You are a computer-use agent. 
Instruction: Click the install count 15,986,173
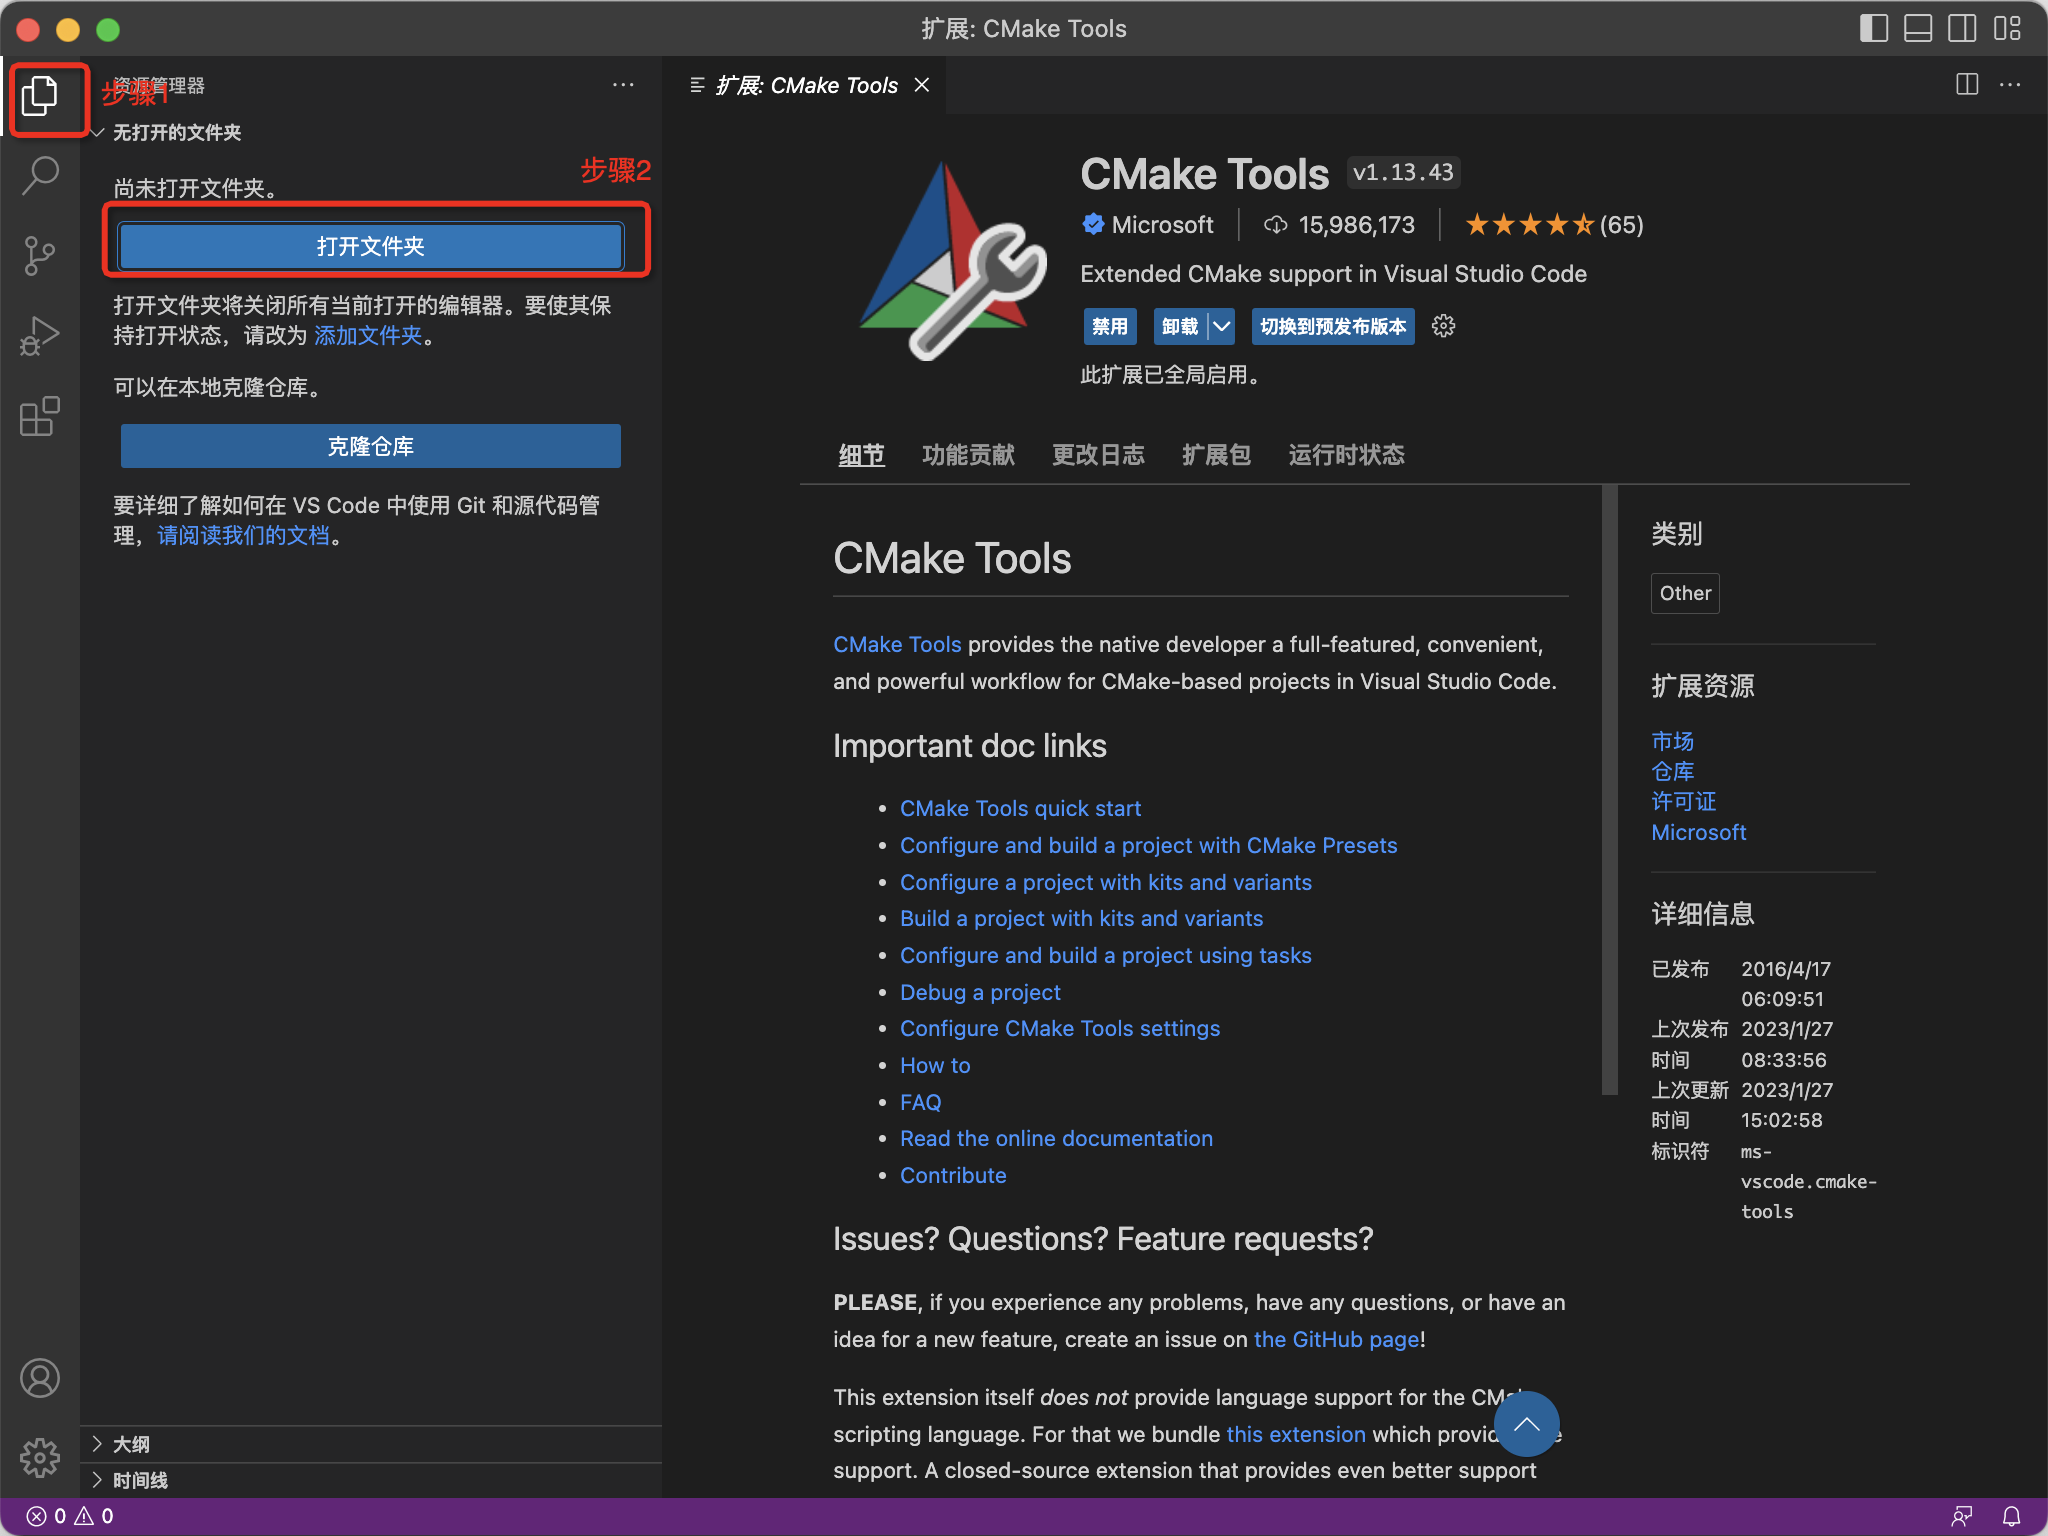(1340, 225)
